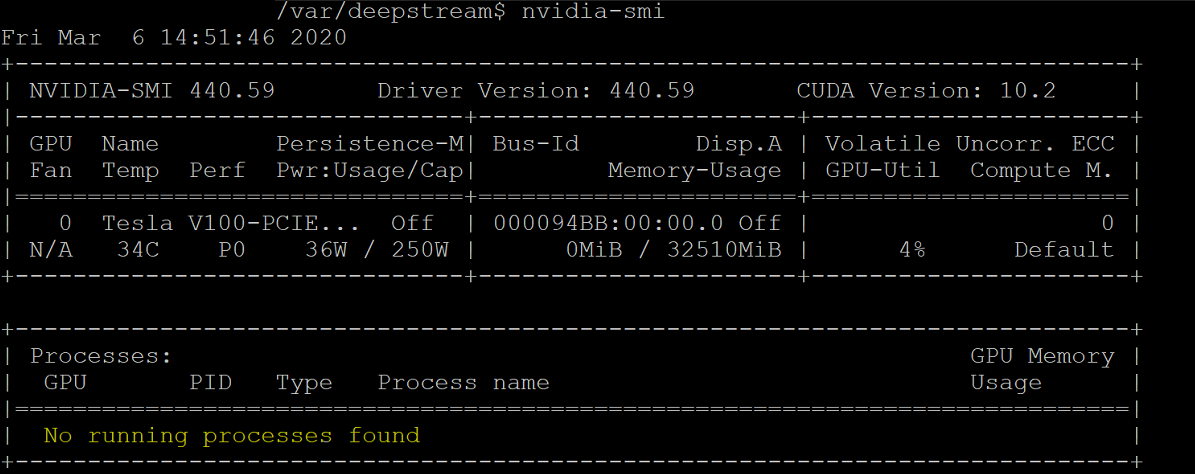Click the Volatile Uncorr. ECC header
Screen dimensions: 1195x474
[970, 144]
